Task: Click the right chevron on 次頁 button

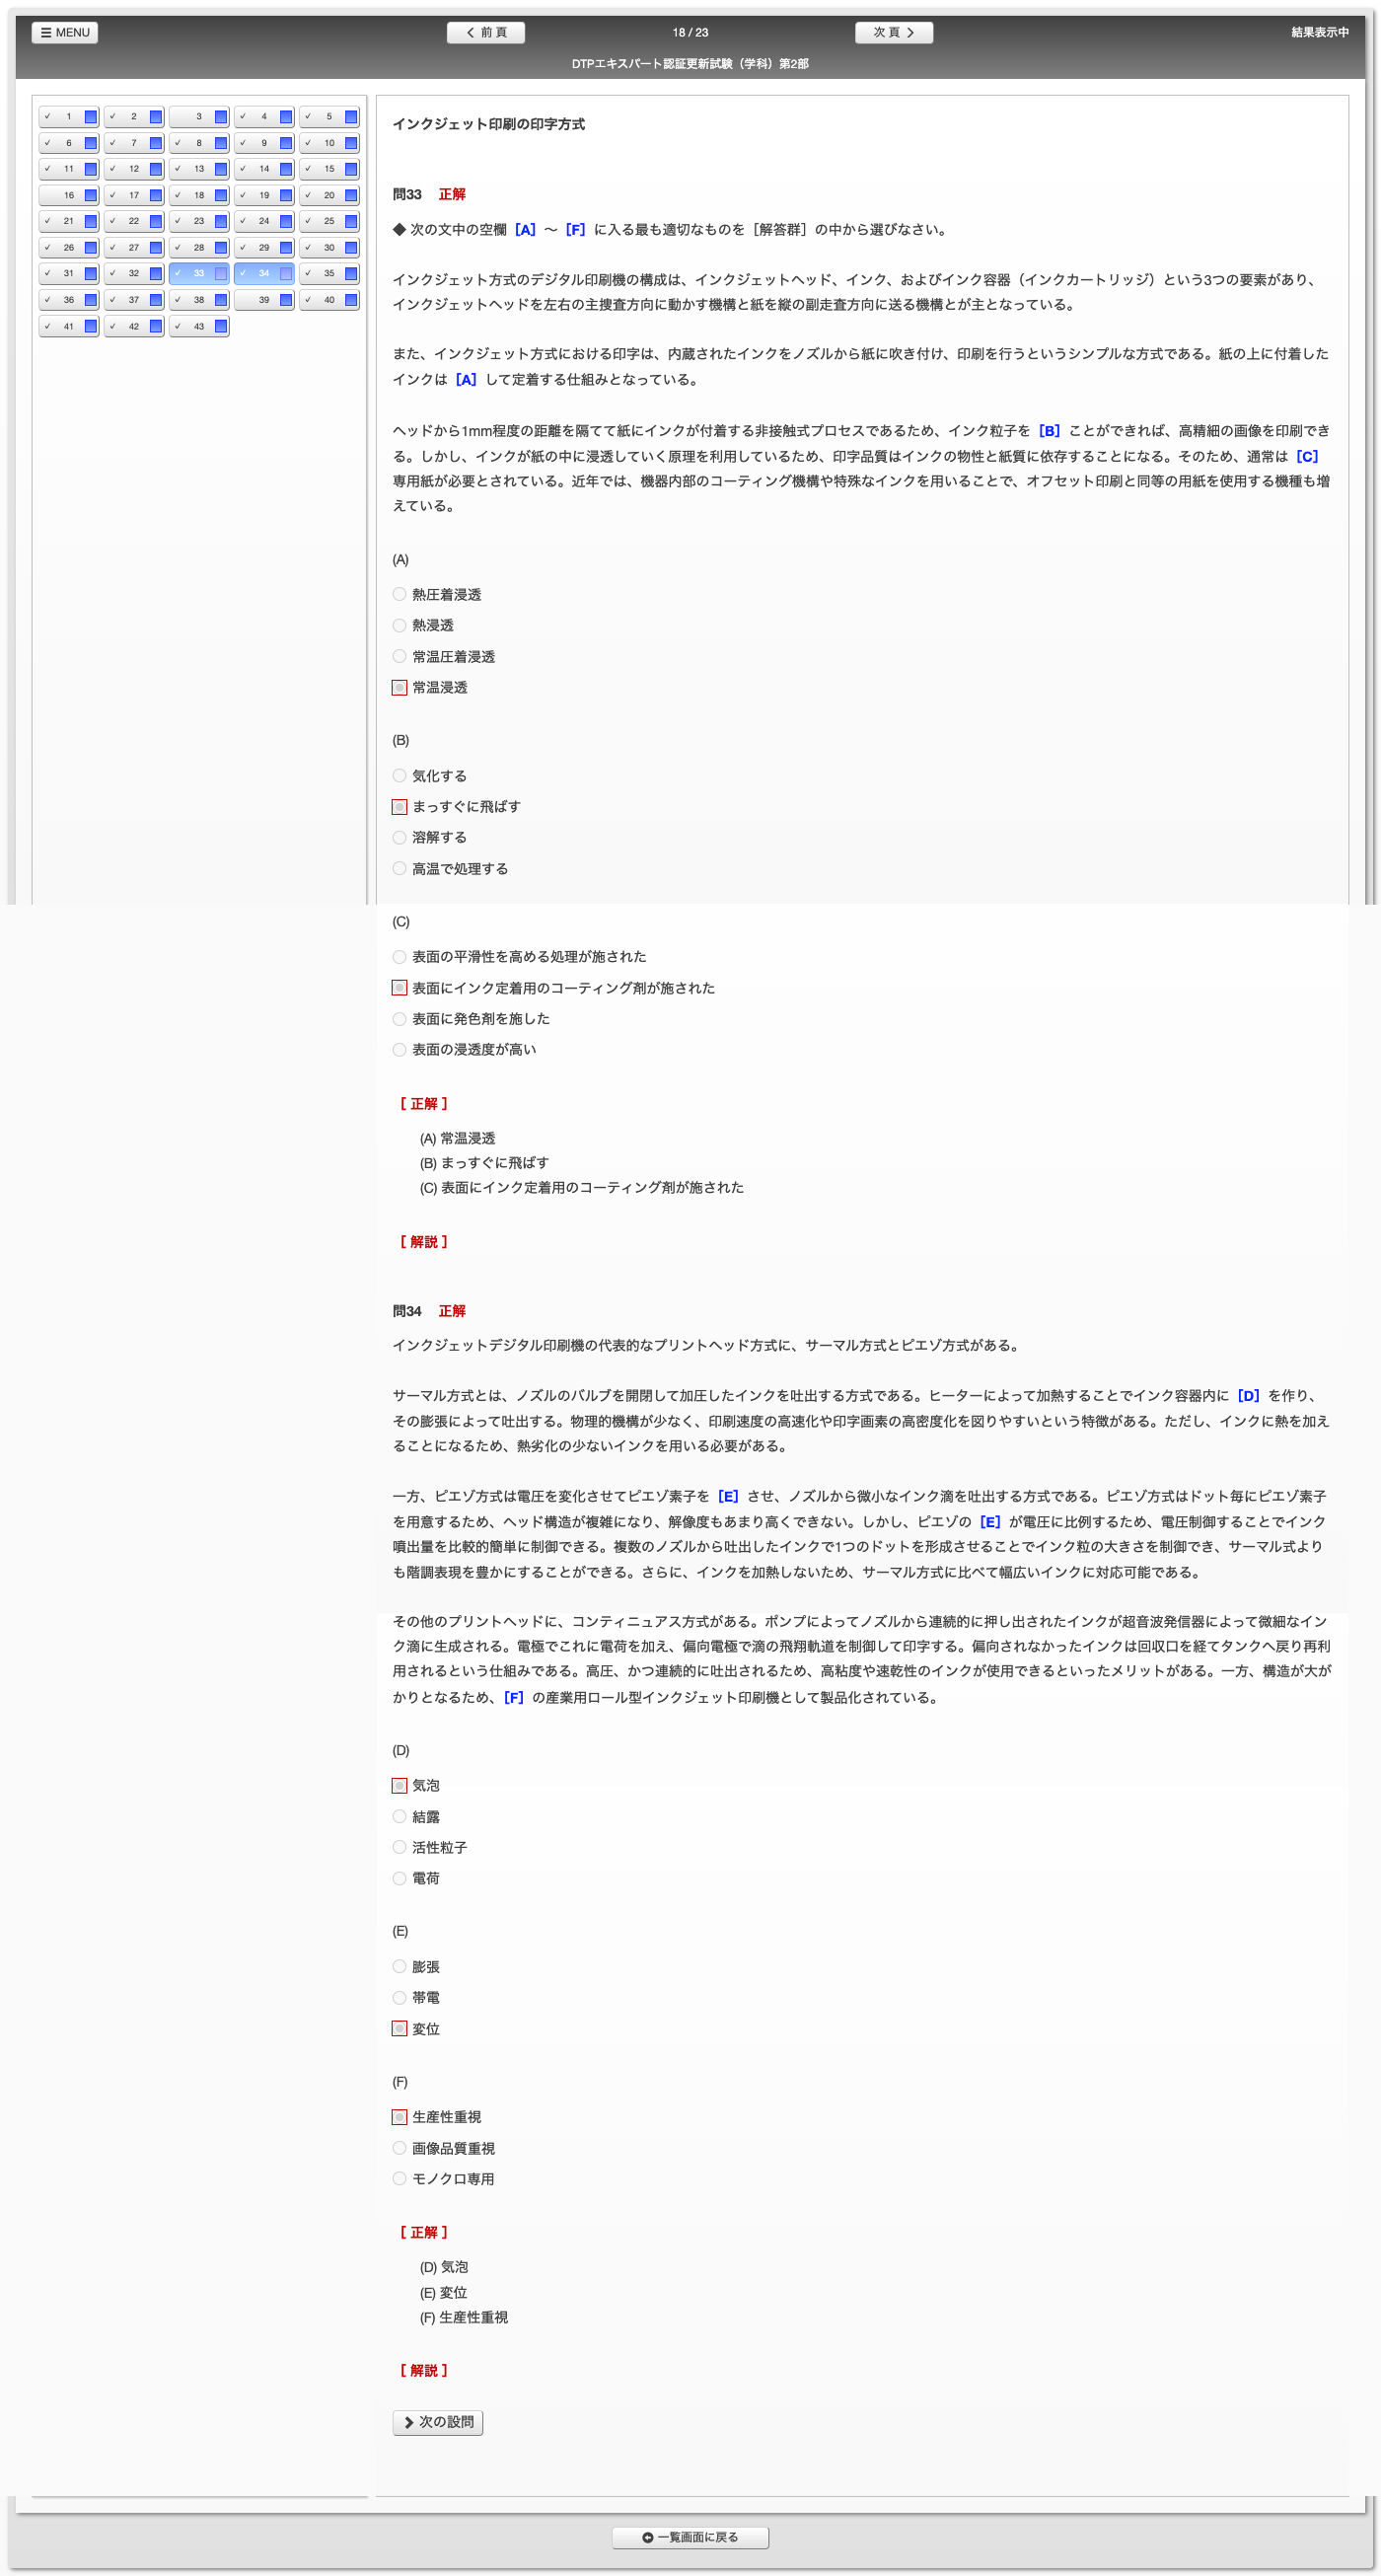Action: (x=910, y=33)
